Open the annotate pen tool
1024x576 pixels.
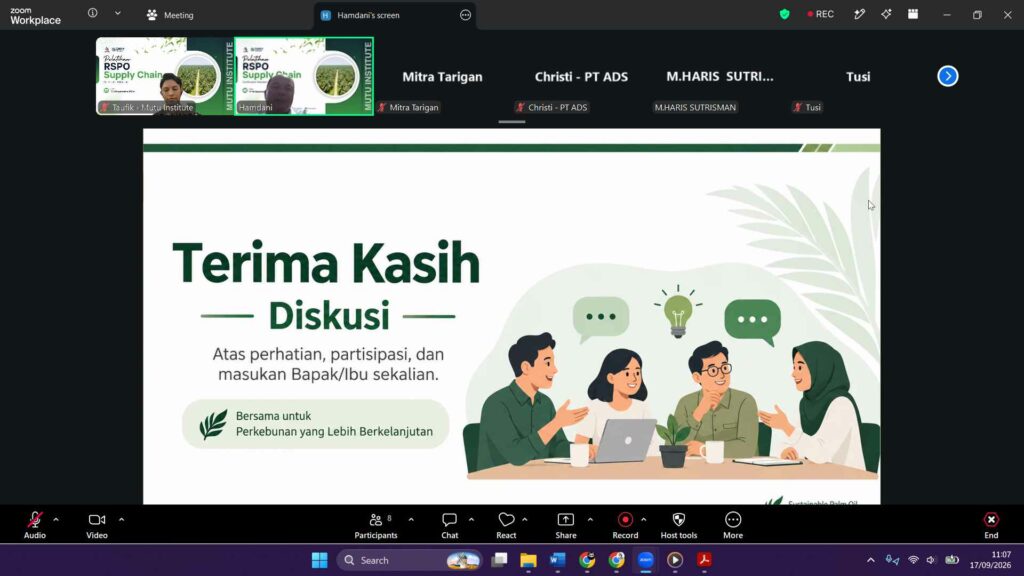coord(859,14)
